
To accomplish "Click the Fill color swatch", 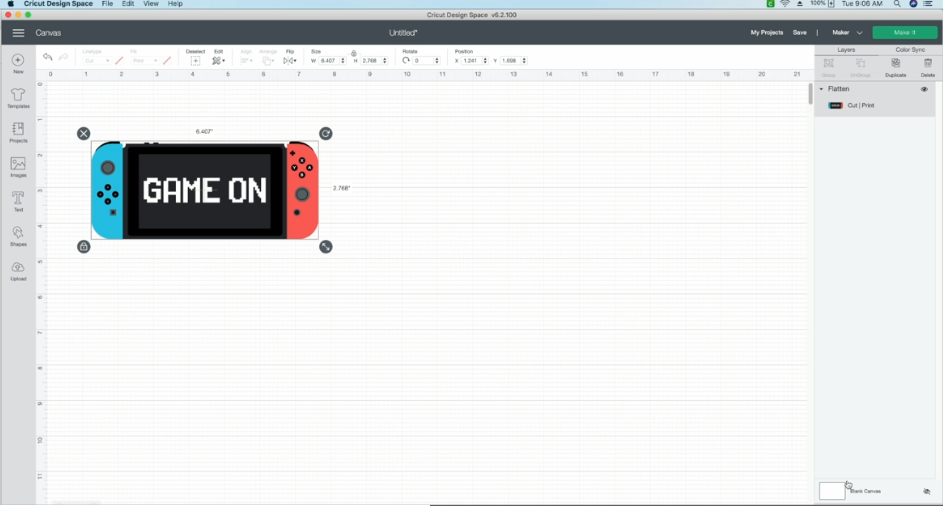I will 167,61.
